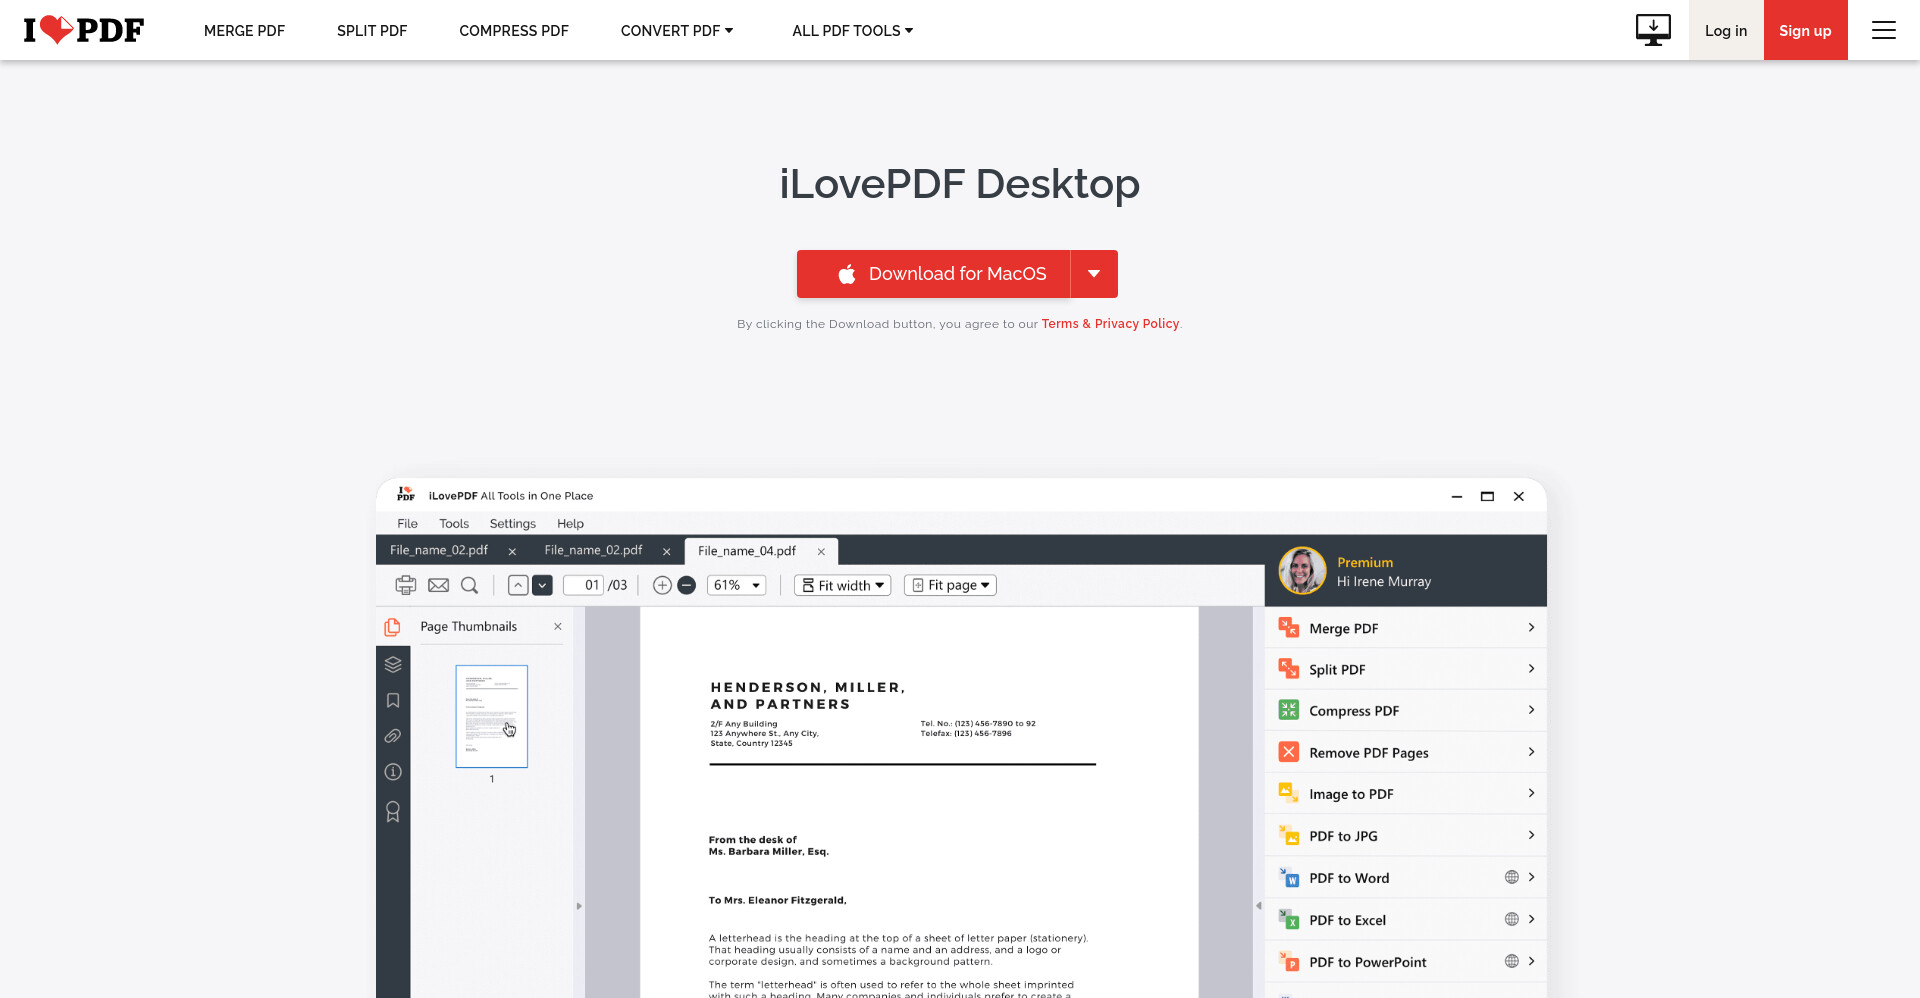Click the PDF to Word icon
The height and width of the screenshot is (998, 1920).
tap(1289, 877)
